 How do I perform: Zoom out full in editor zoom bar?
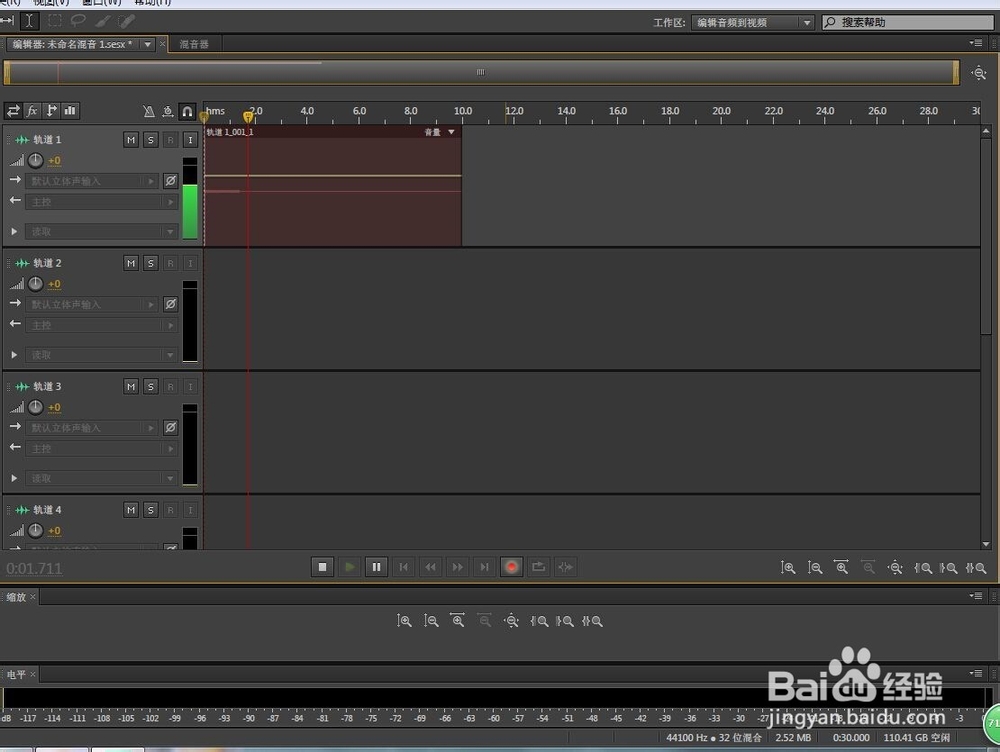(895, 568)
